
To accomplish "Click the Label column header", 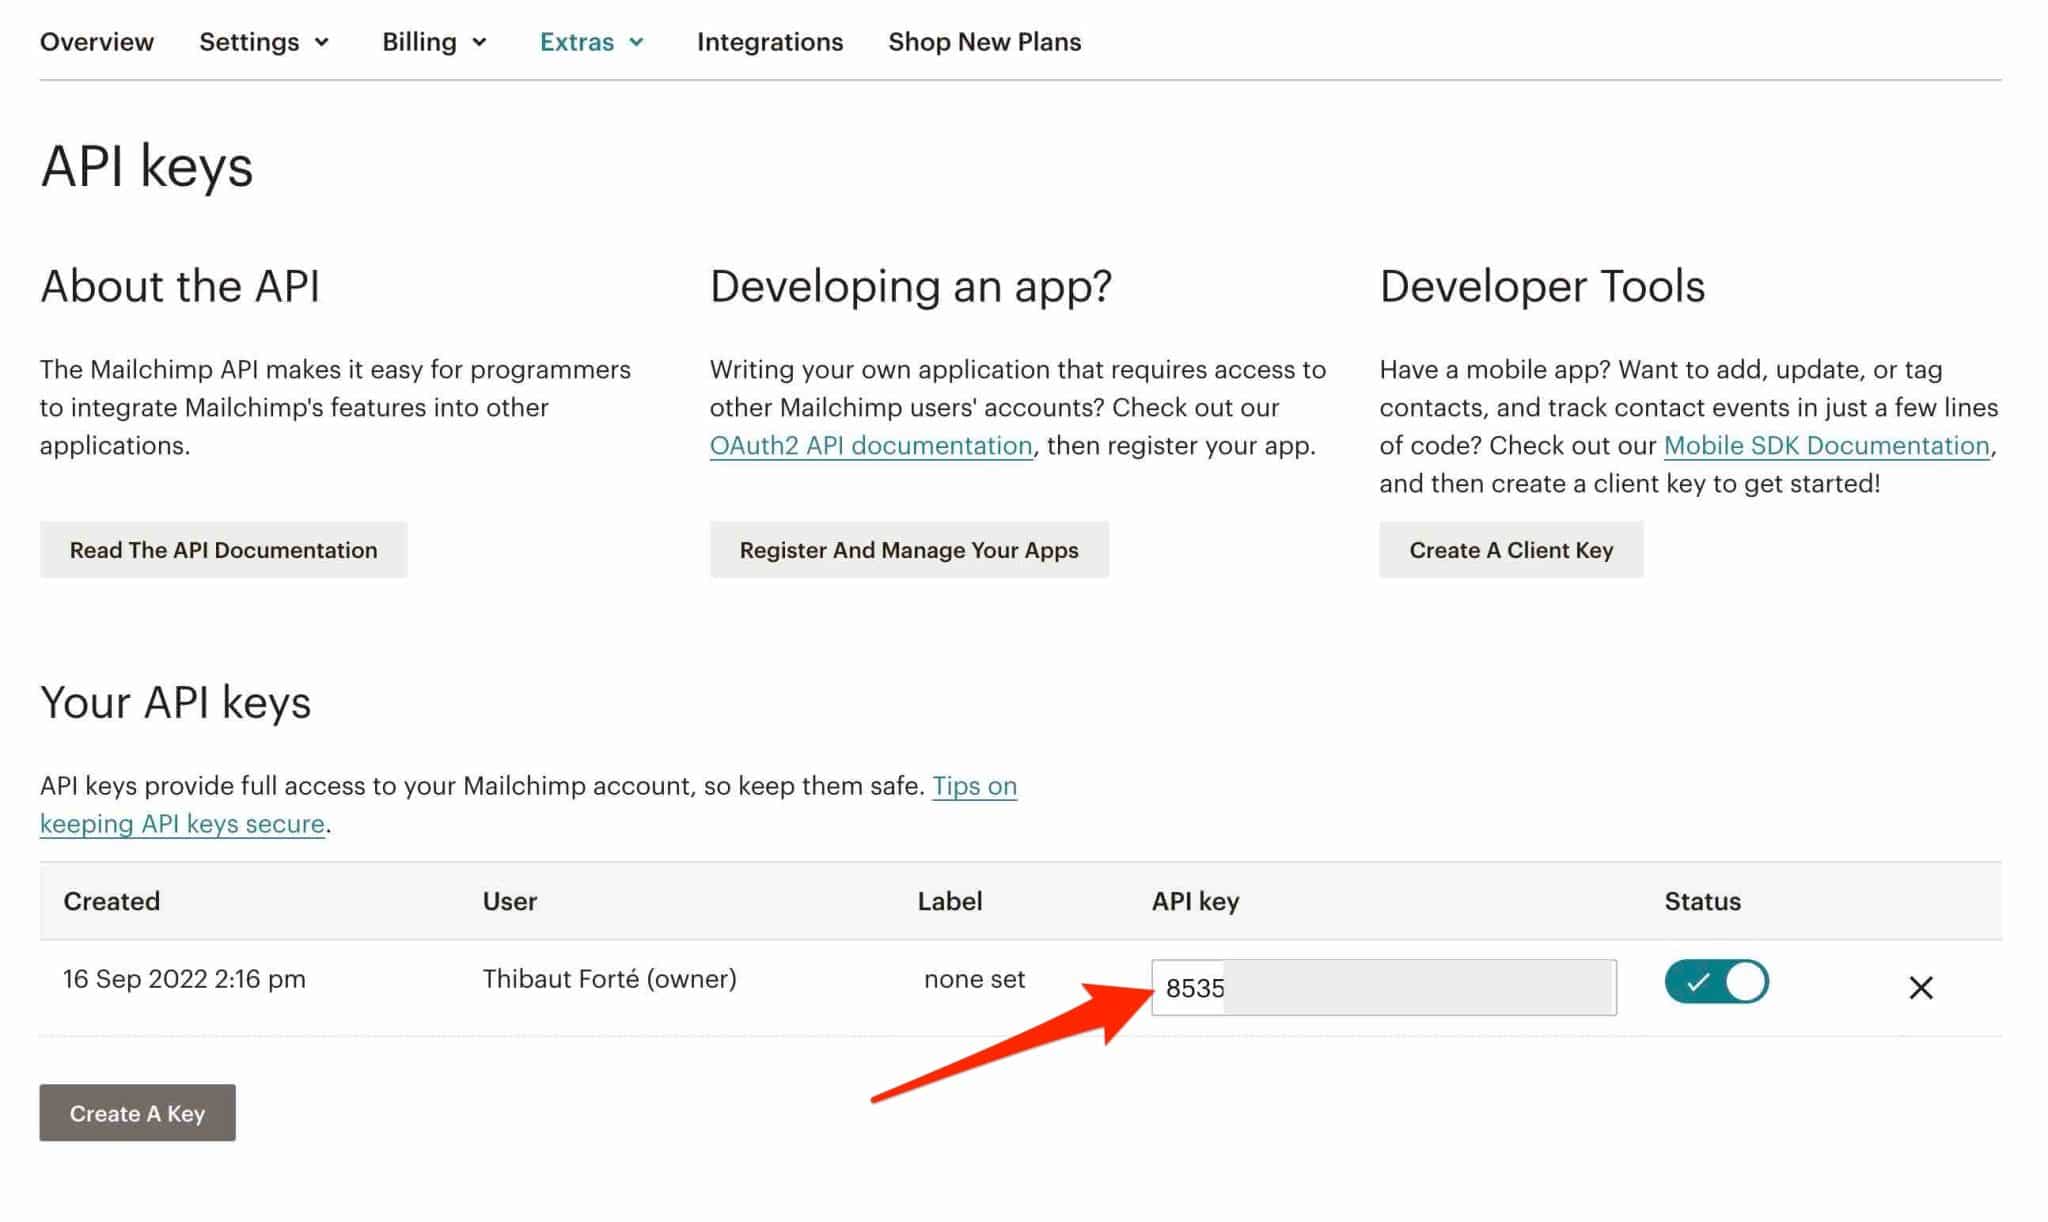I will pyautogui.click(x=950, y=901).
